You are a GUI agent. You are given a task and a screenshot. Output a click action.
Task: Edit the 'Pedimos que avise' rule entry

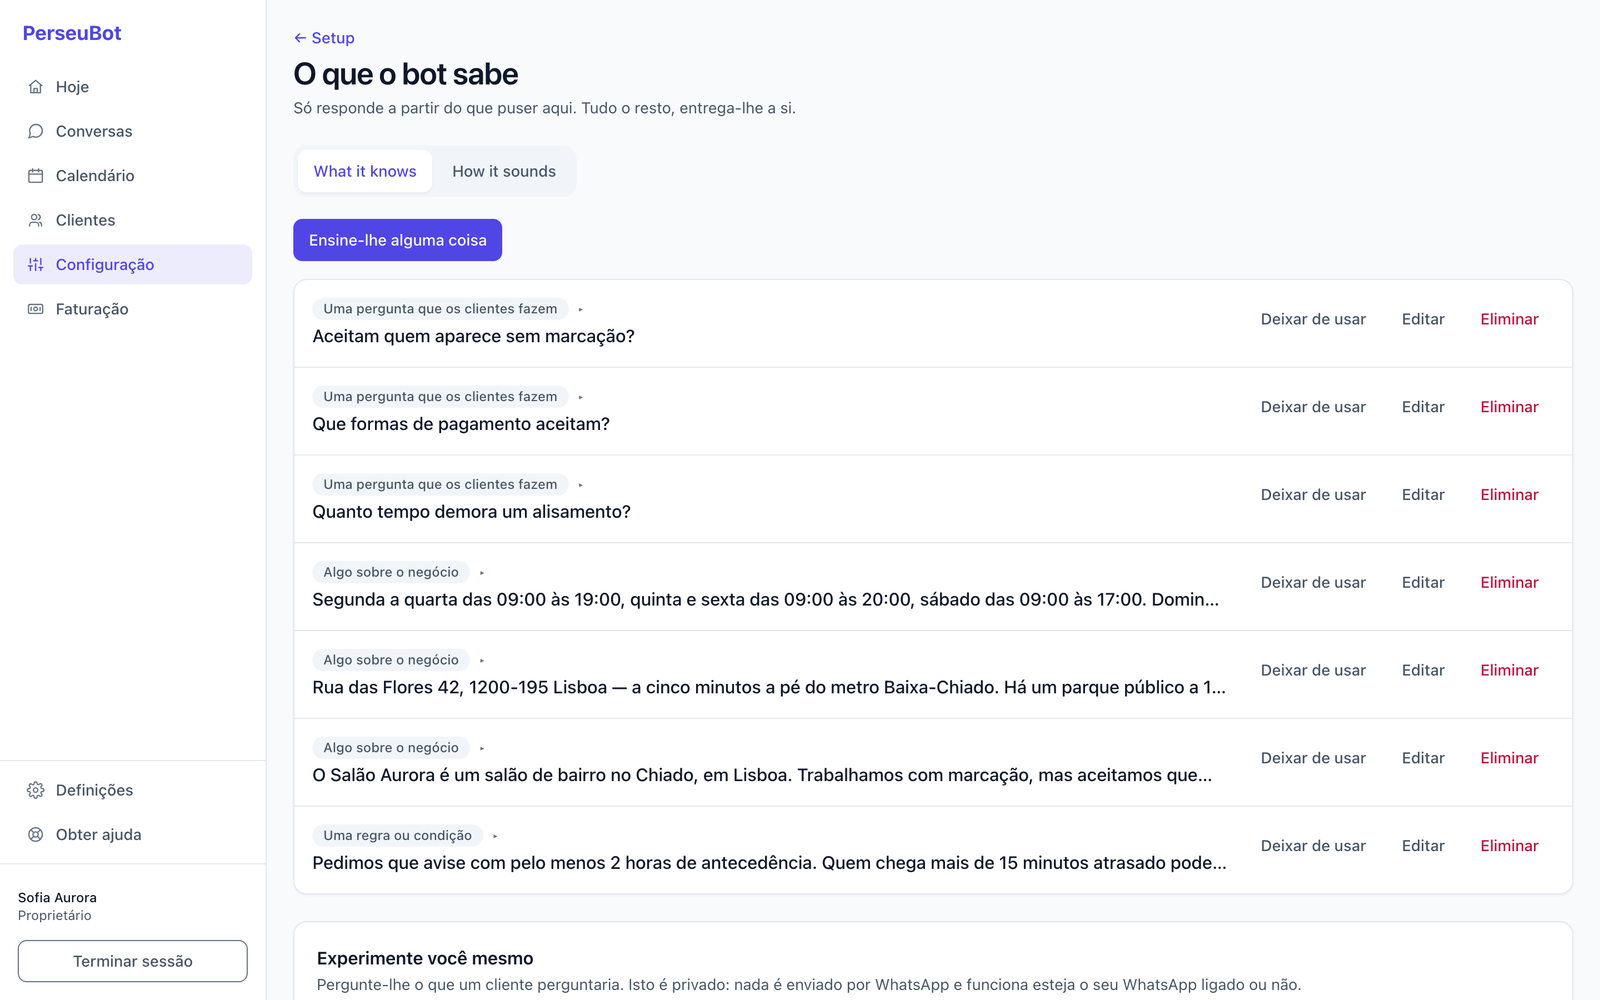(1423, 846)
